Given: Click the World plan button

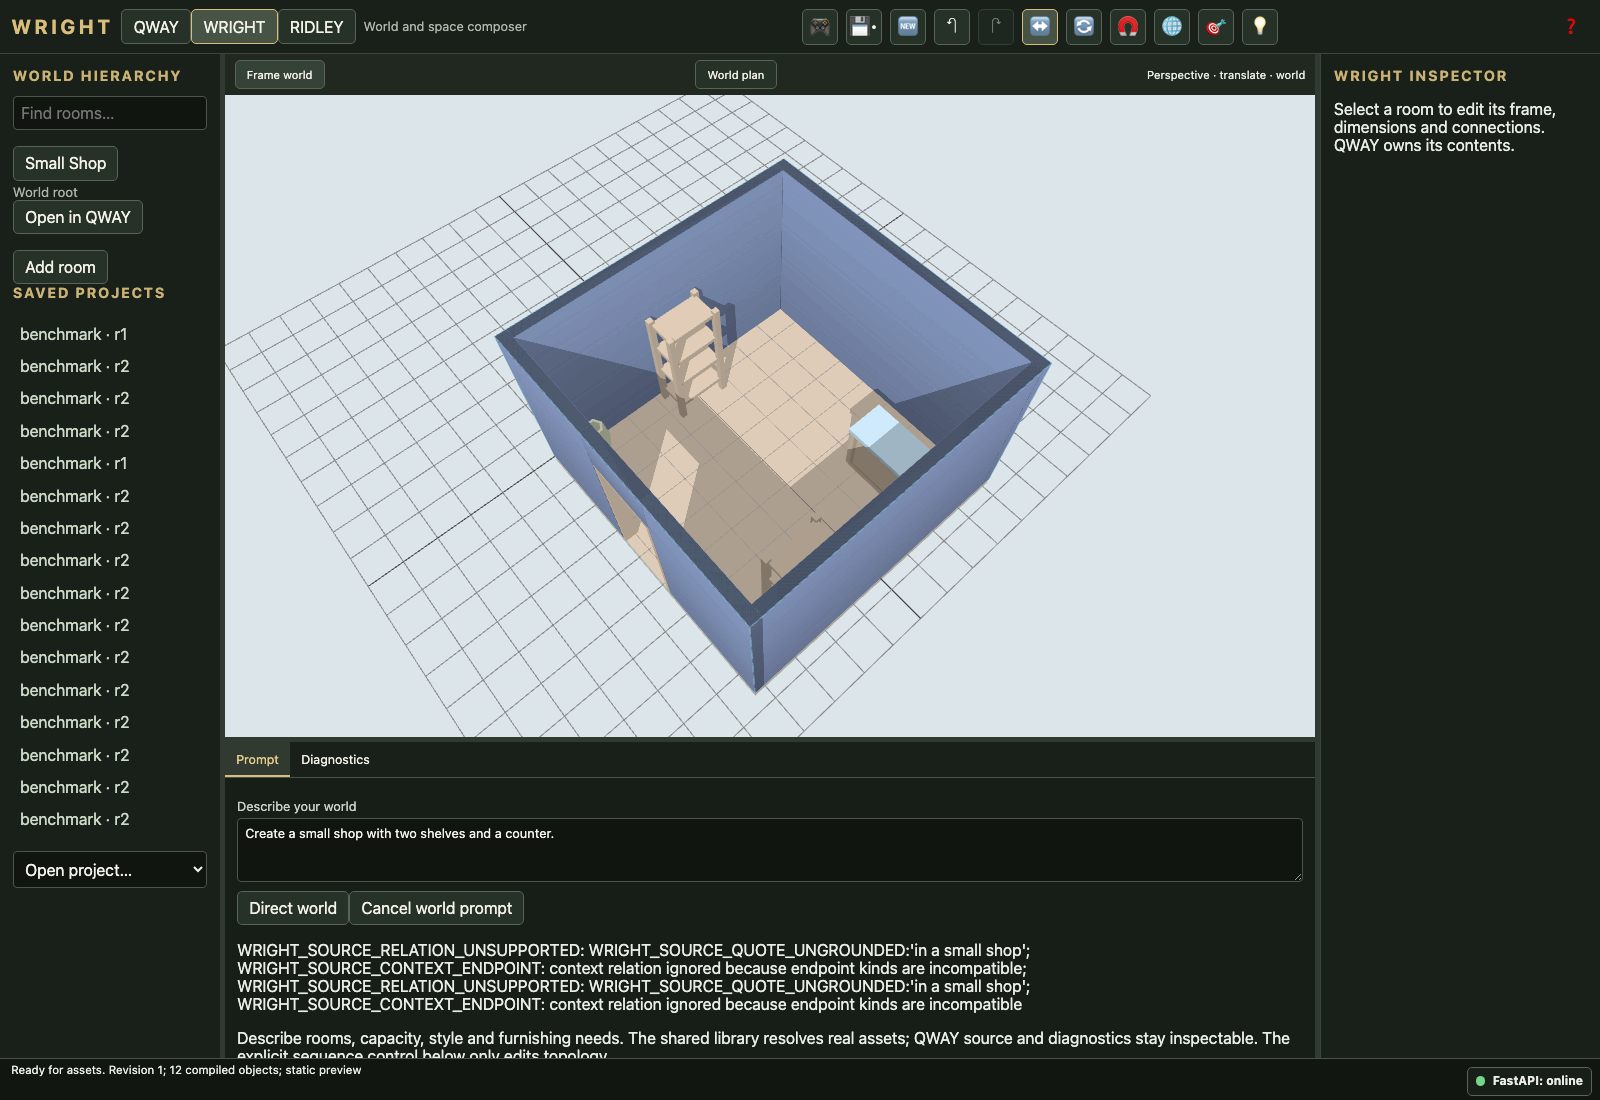Looking at the screenshot, I should (736, 75).
